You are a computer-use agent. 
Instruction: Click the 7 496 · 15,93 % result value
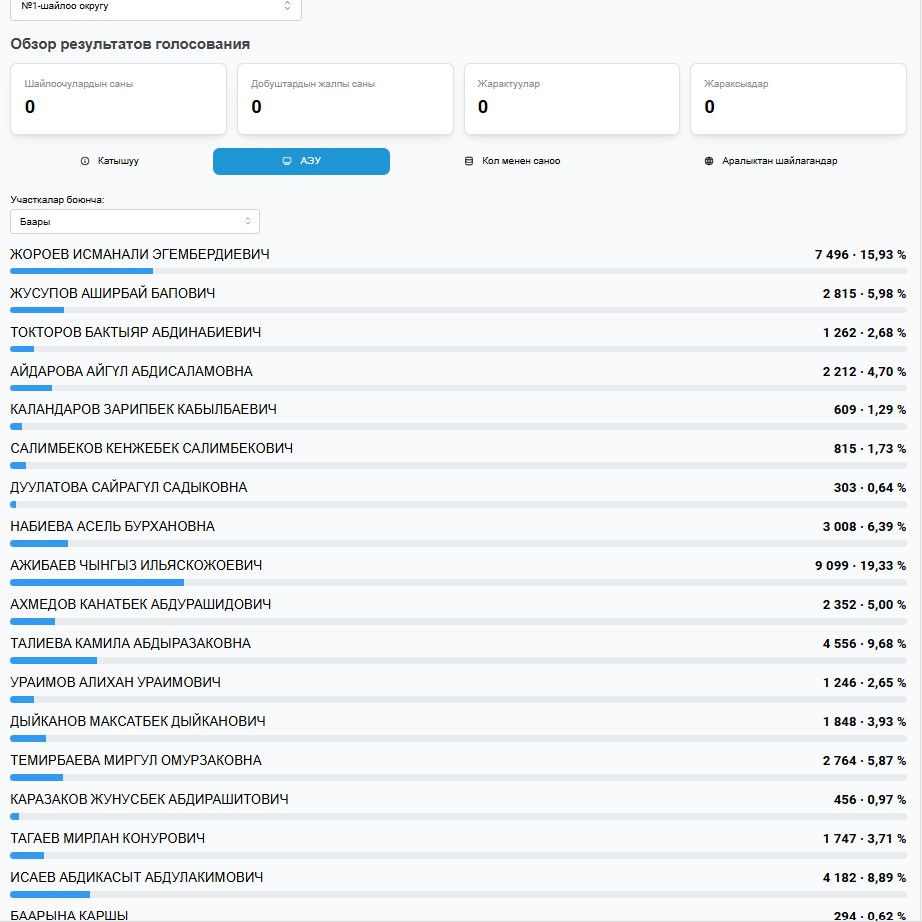pyautogui.click(x=860, y=255)
